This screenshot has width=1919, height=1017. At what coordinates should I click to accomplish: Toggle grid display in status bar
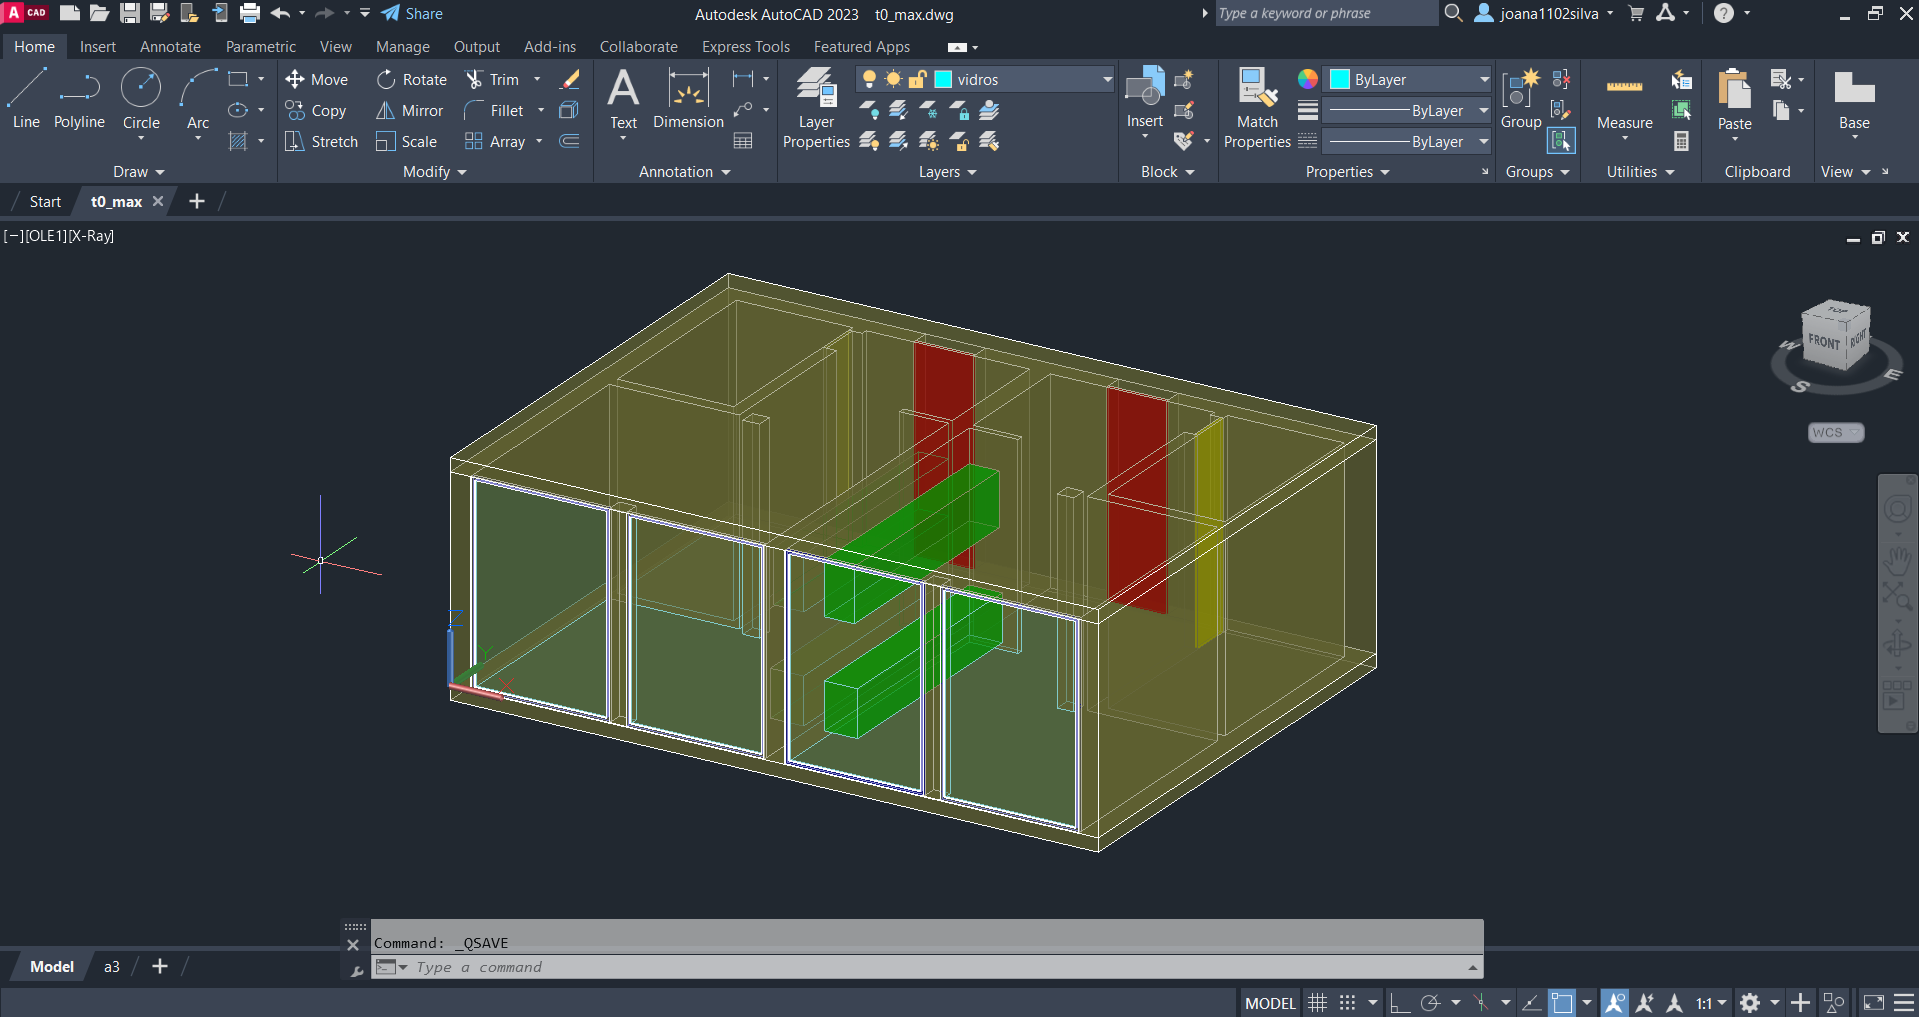[x=1318, y=1003]
